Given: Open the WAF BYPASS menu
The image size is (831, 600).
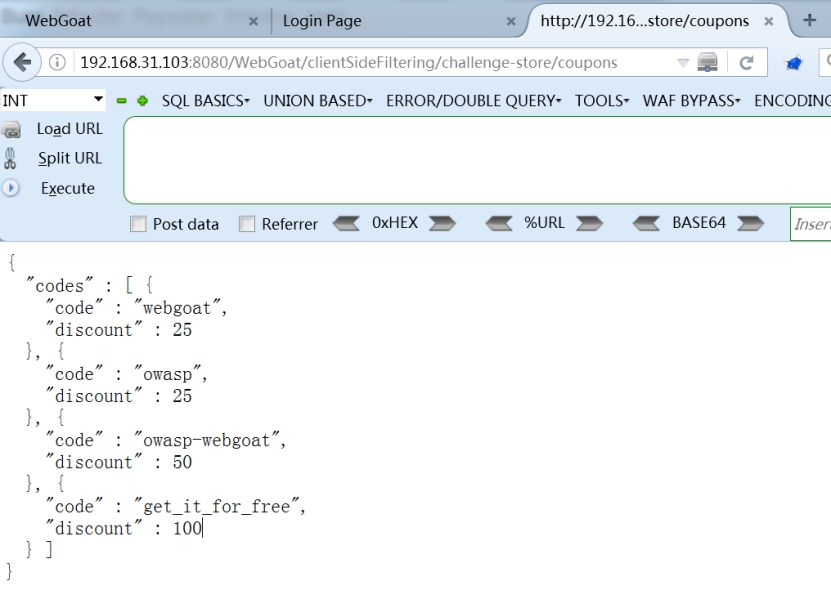Looking at the screenshot, I should [x=692, y=101].
